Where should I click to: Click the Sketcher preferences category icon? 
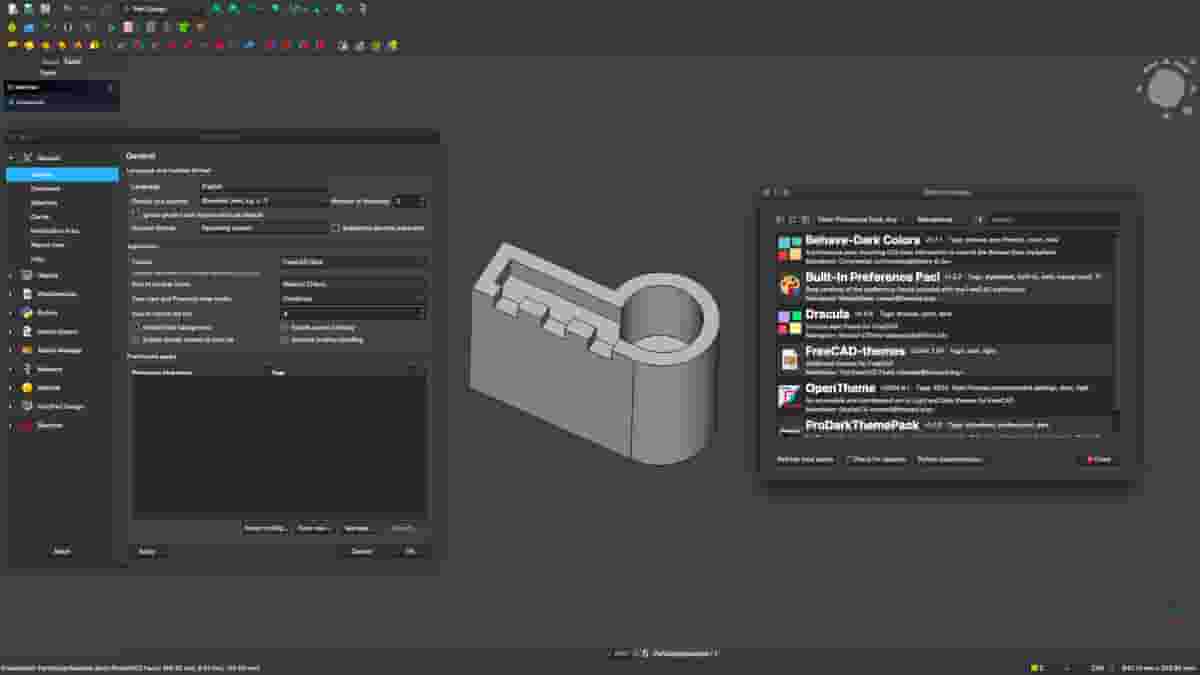pos(27,425)
